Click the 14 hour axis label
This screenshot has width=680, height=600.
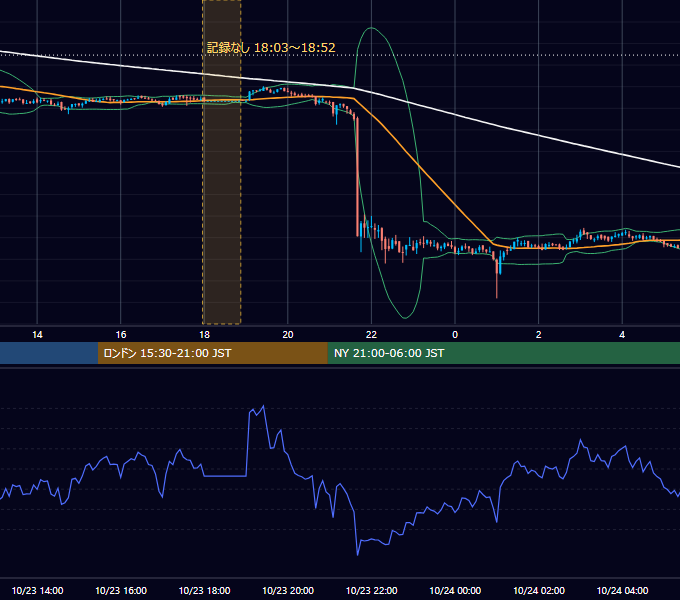(37, 335)
